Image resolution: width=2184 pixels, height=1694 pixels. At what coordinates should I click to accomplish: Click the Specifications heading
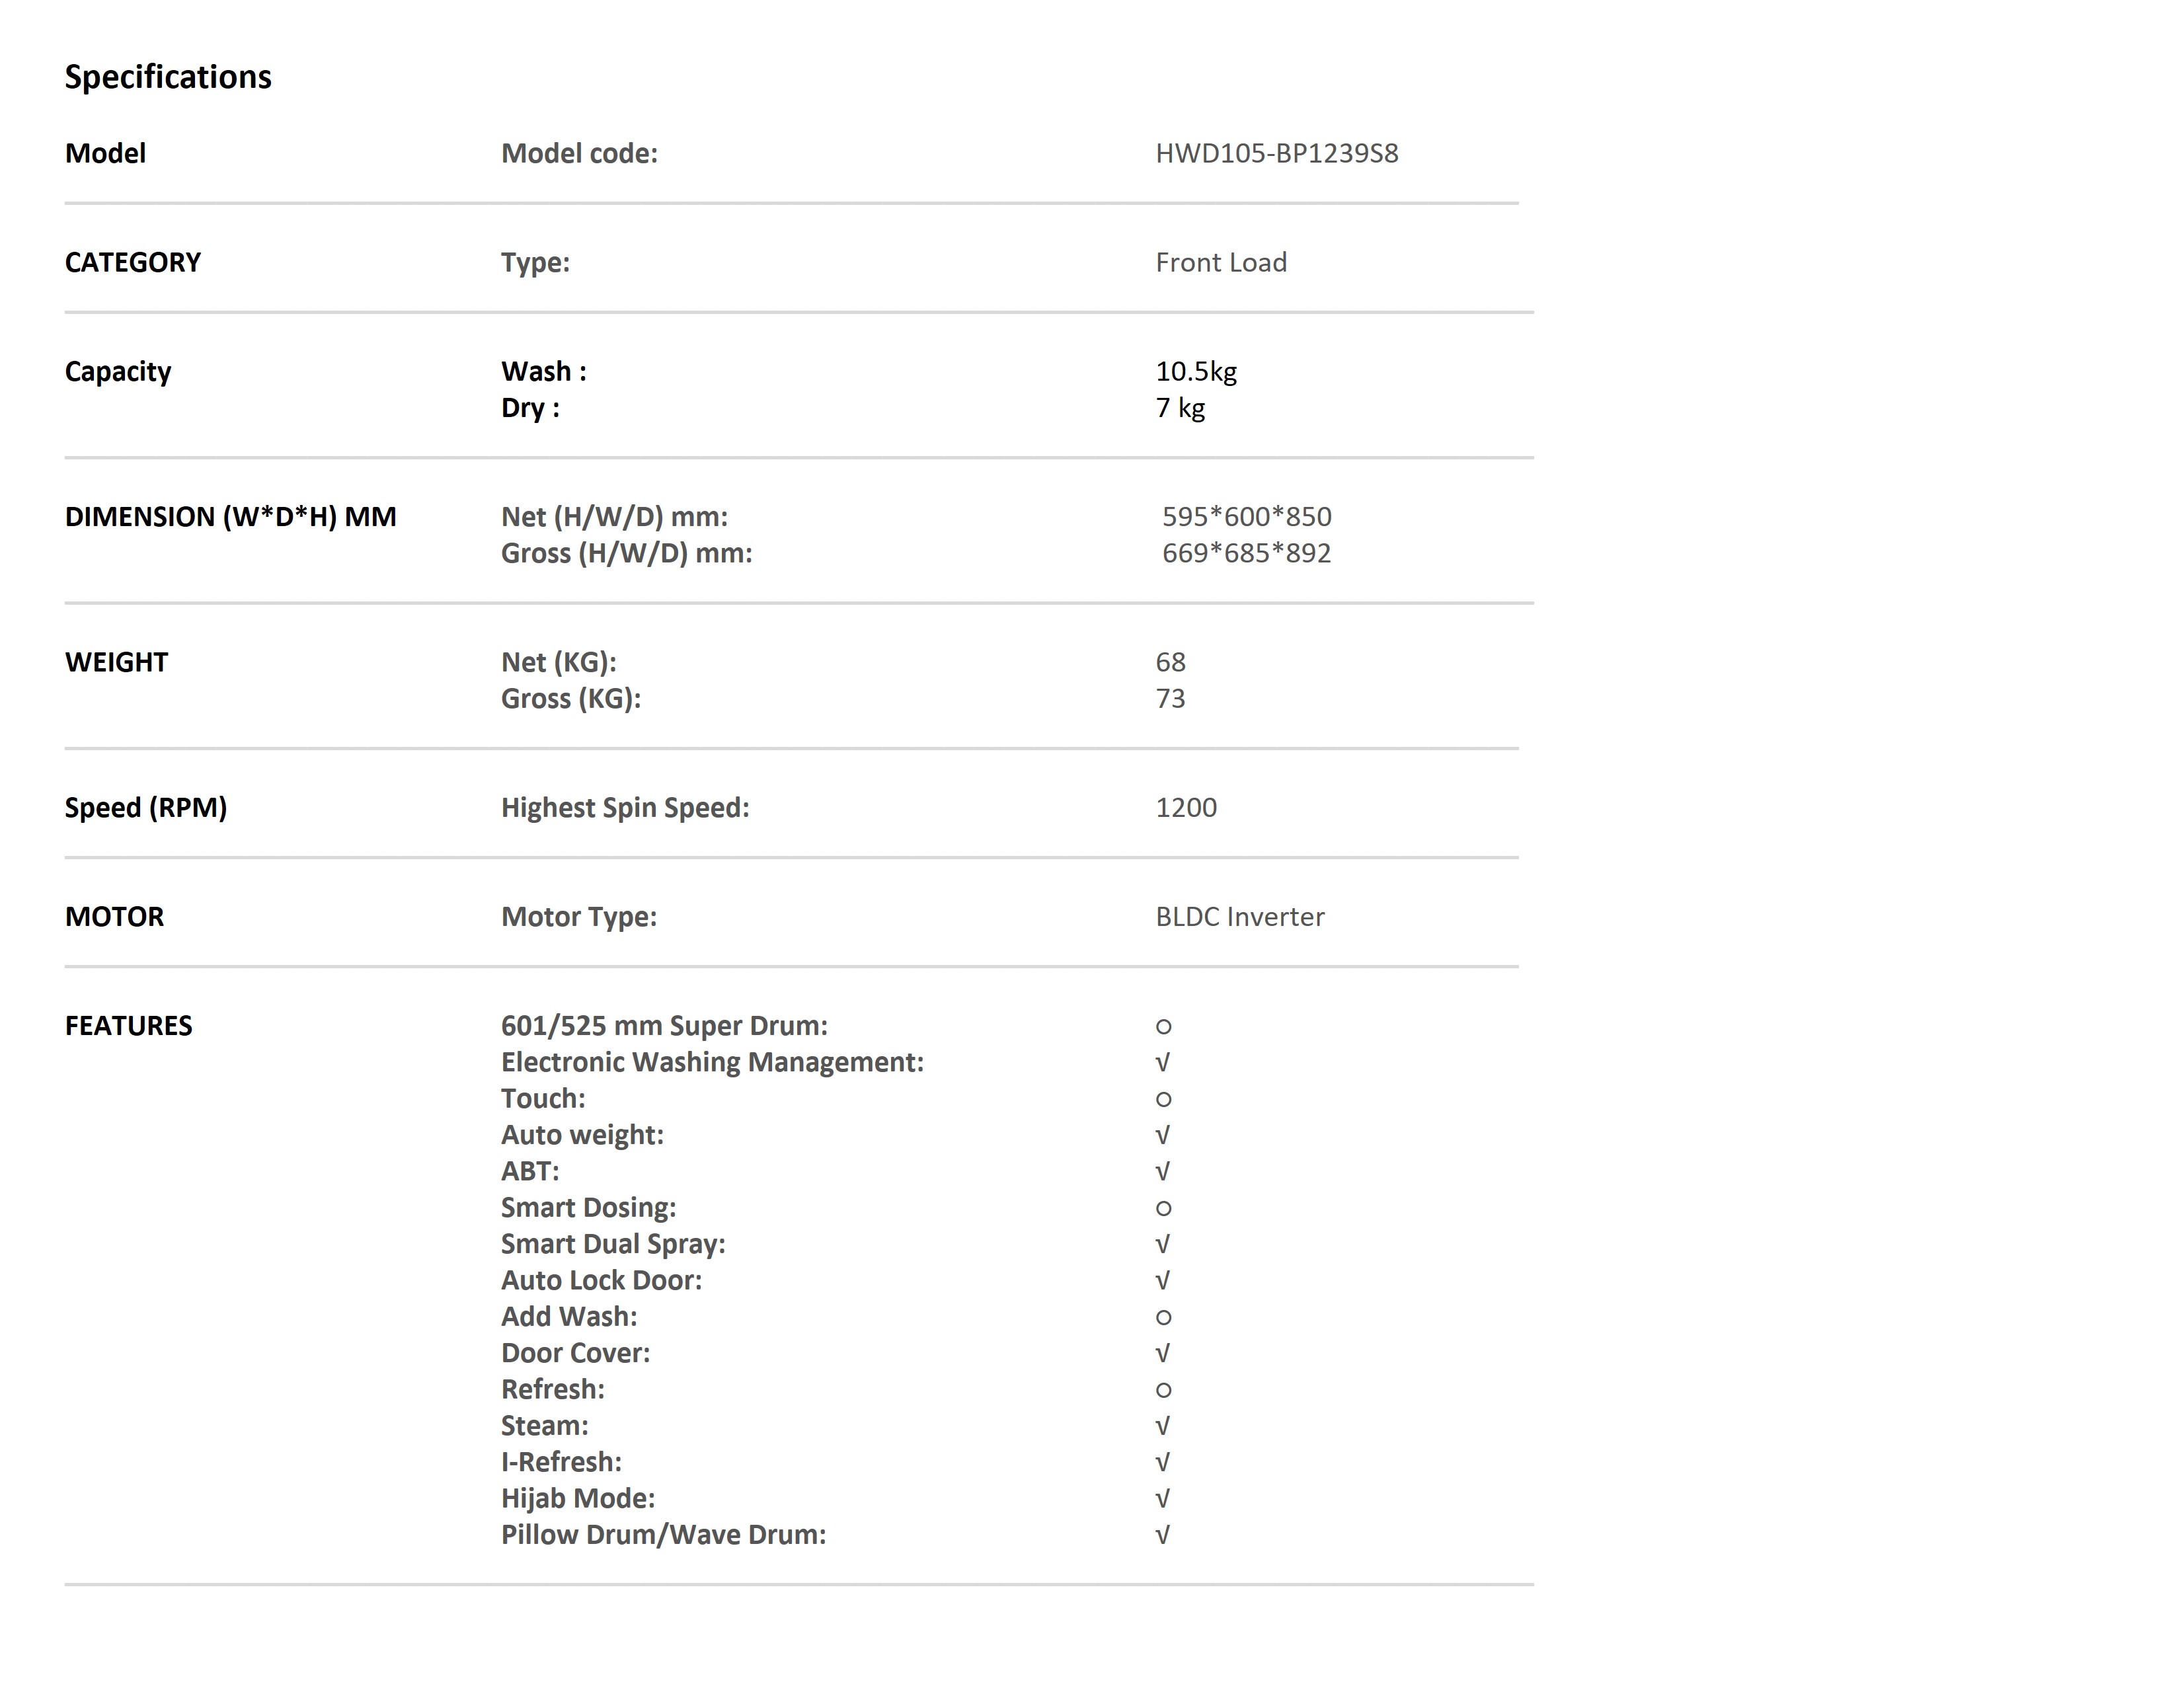168,77
